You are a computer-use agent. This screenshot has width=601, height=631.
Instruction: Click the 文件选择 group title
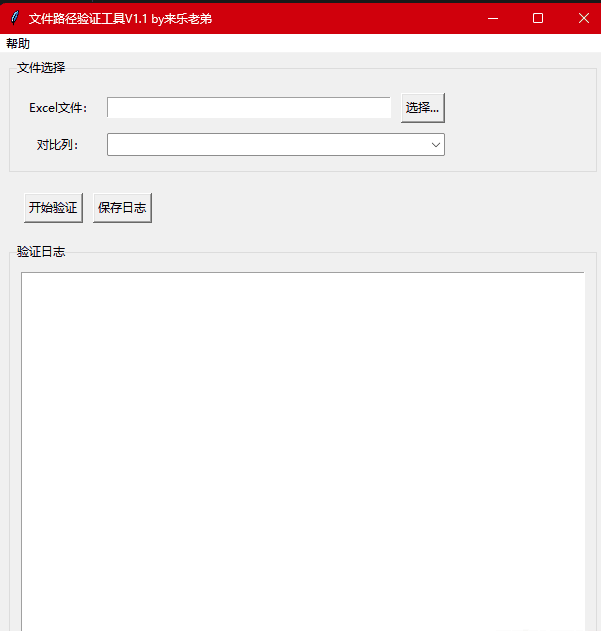click(41, 68)
